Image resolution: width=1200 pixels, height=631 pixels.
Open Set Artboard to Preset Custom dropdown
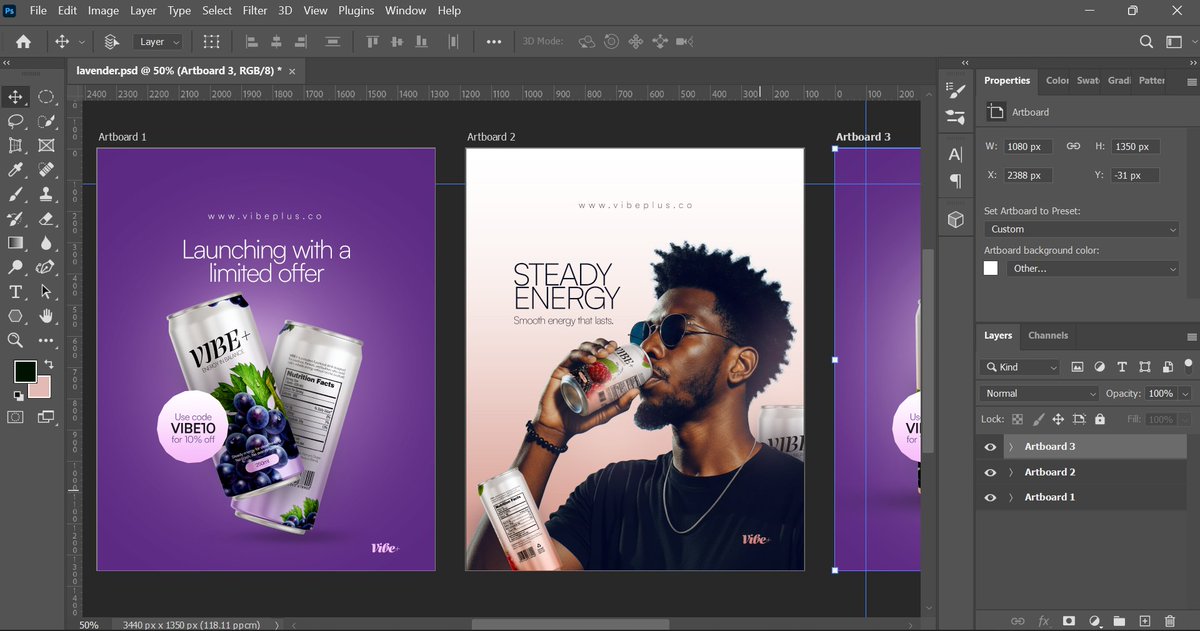click(1082, 229)
